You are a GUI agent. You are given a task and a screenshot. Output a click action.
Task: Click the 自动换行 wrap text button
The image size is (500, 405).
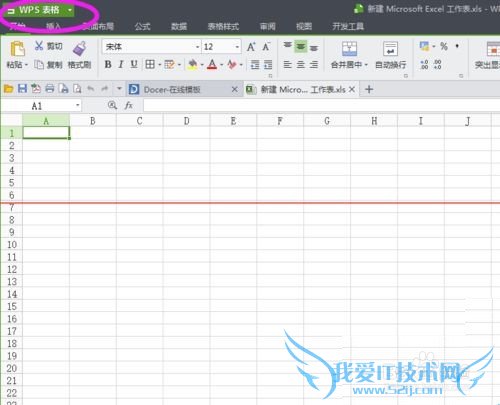390,55
